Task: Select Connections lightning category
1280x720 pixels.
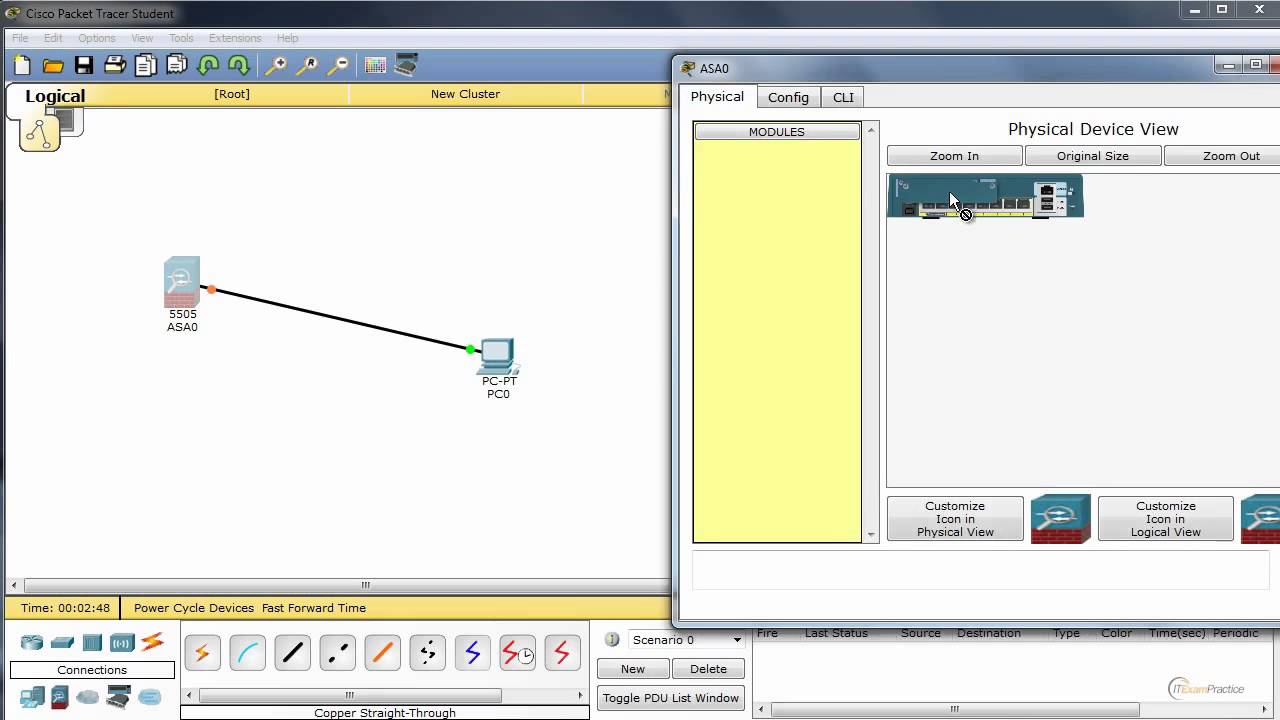Action: (152, 642)
